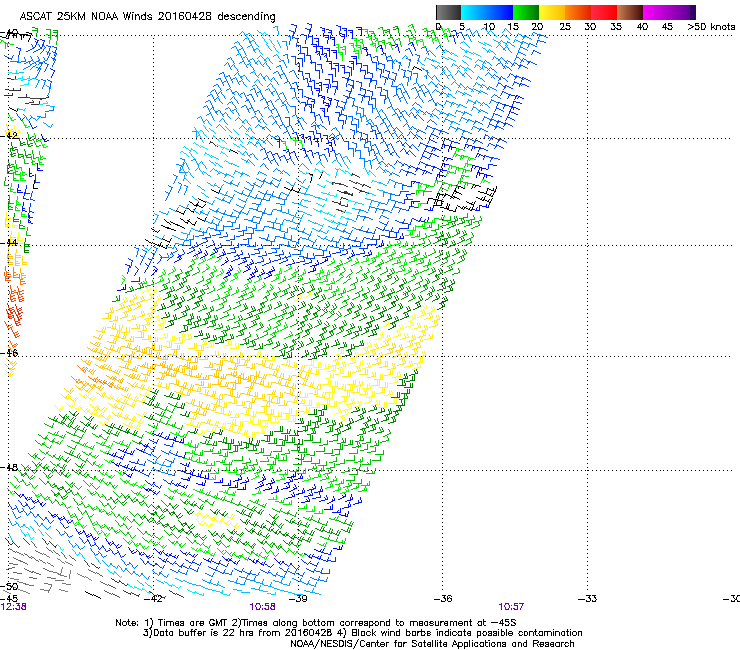Viewport: 740px width, 650px height.
Task: Click the '-45' longitude label at bottom
Action: click(x=9, y=598)
